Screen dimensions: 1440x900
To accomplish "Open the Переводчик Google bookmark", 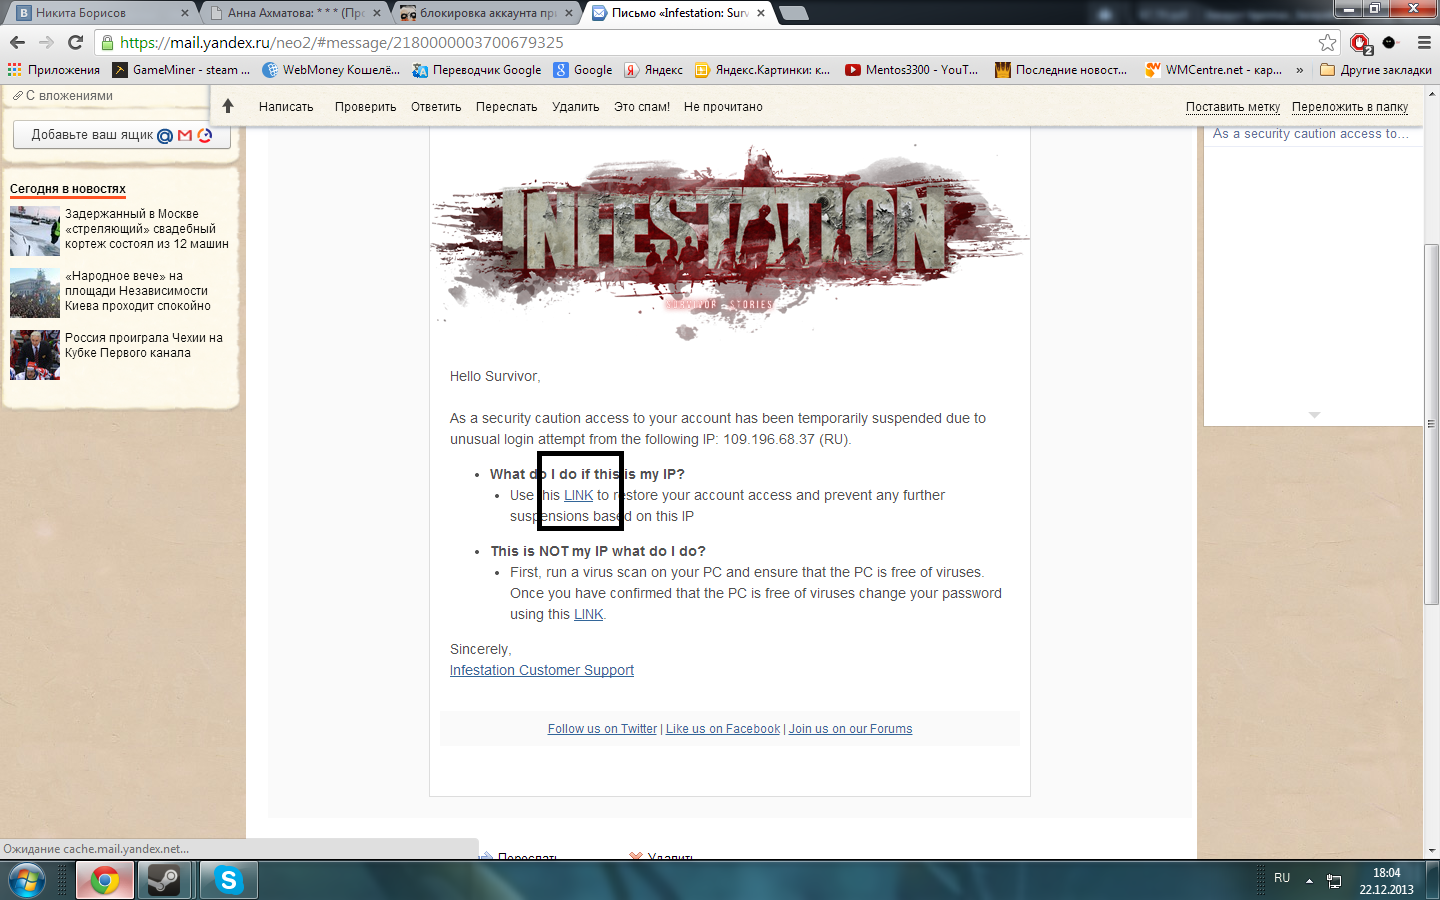I will tap(477, 70).
